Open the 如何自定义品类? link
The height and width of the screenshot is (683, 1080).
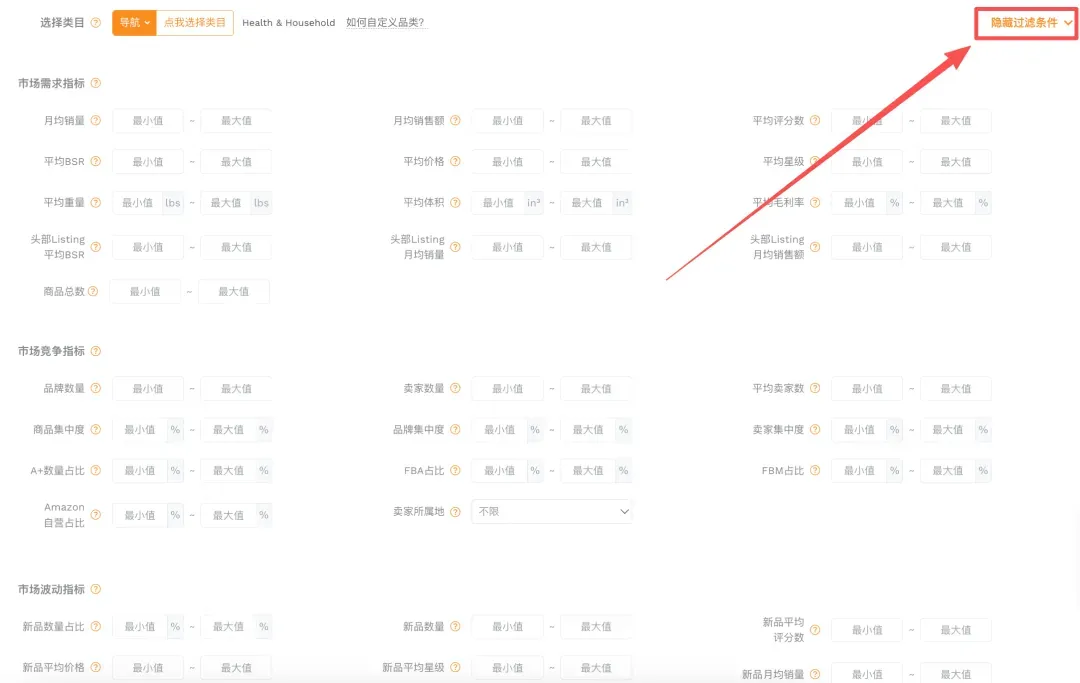coord(386,23)
